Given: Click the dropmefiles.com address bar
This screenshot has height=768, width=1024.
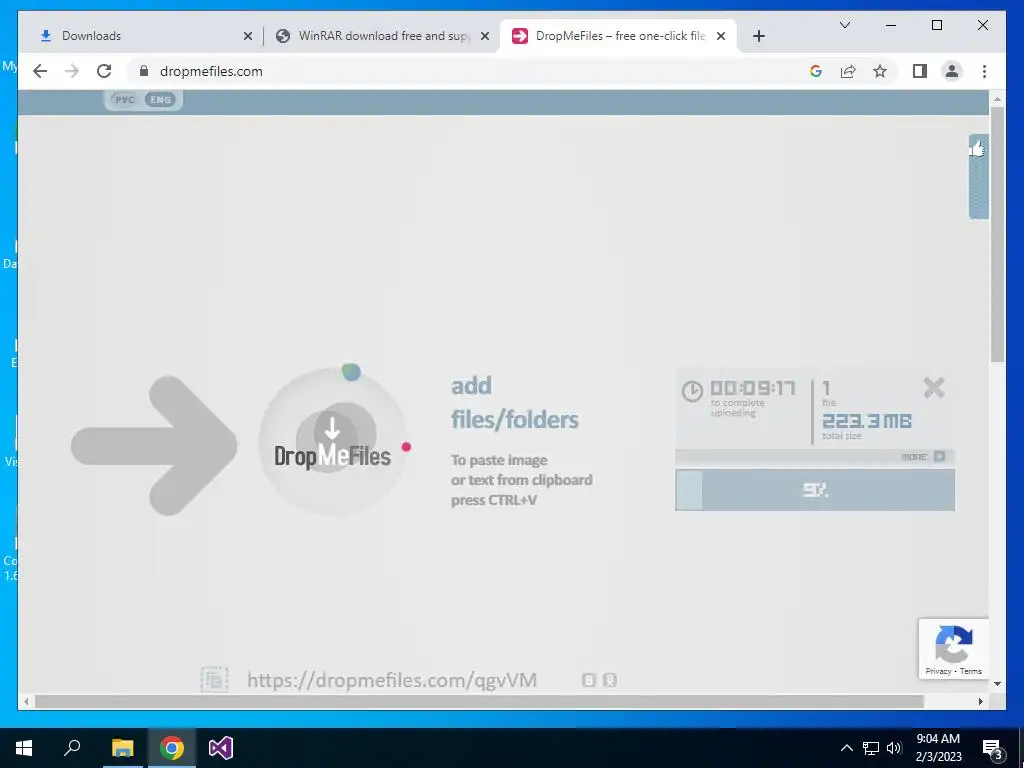Looking at the screenshot, I should (457, 71).
